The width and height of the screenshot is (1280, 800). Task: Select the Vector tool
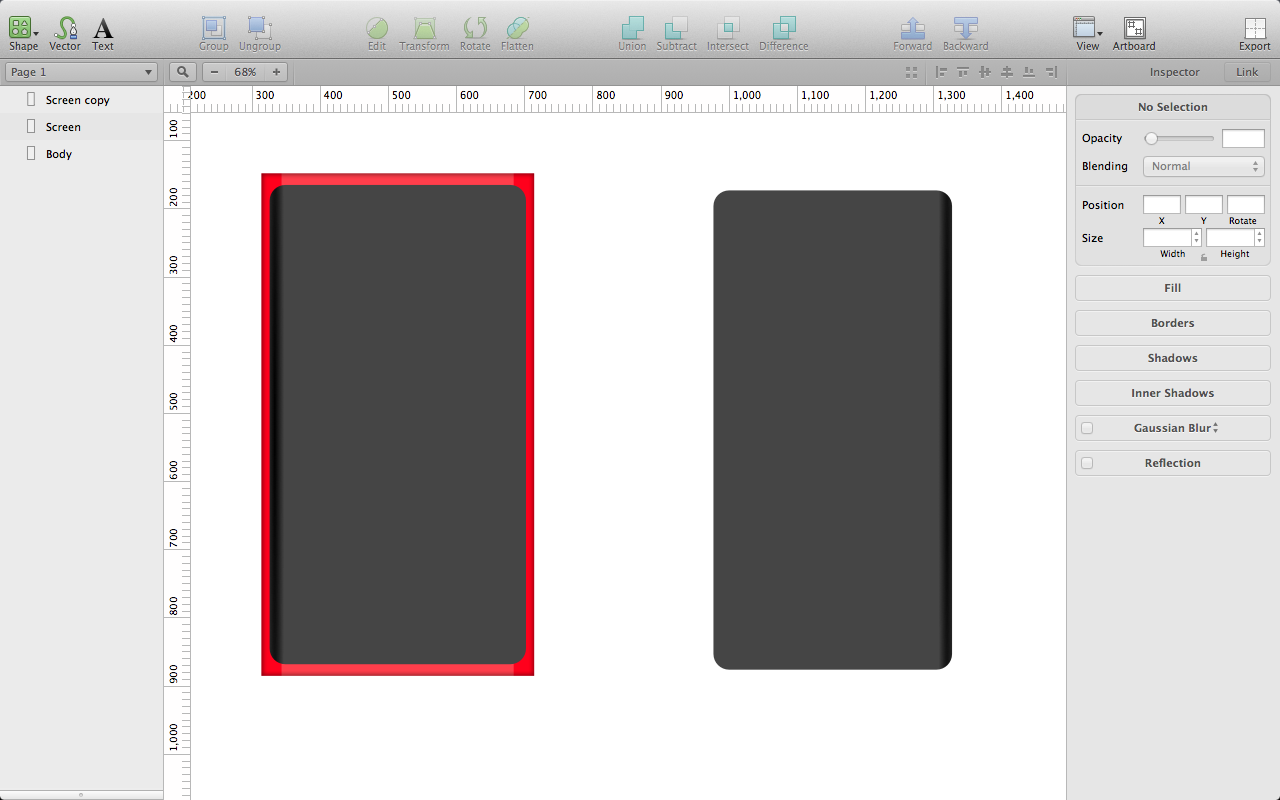64,30
